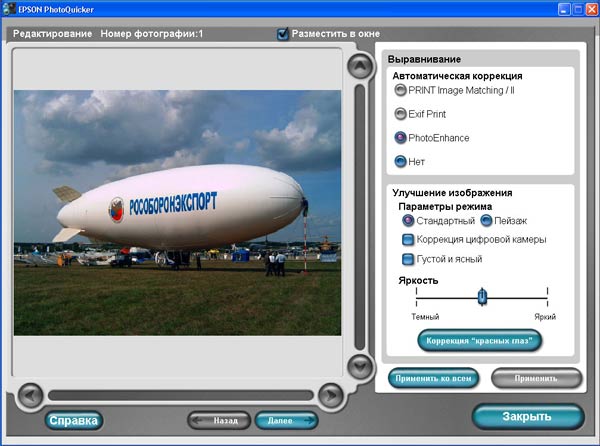Choose the 'Пейзаж' mode option
Image resolution: width=600 pixels, height=446 pixels.
click(x=486, y=220)
